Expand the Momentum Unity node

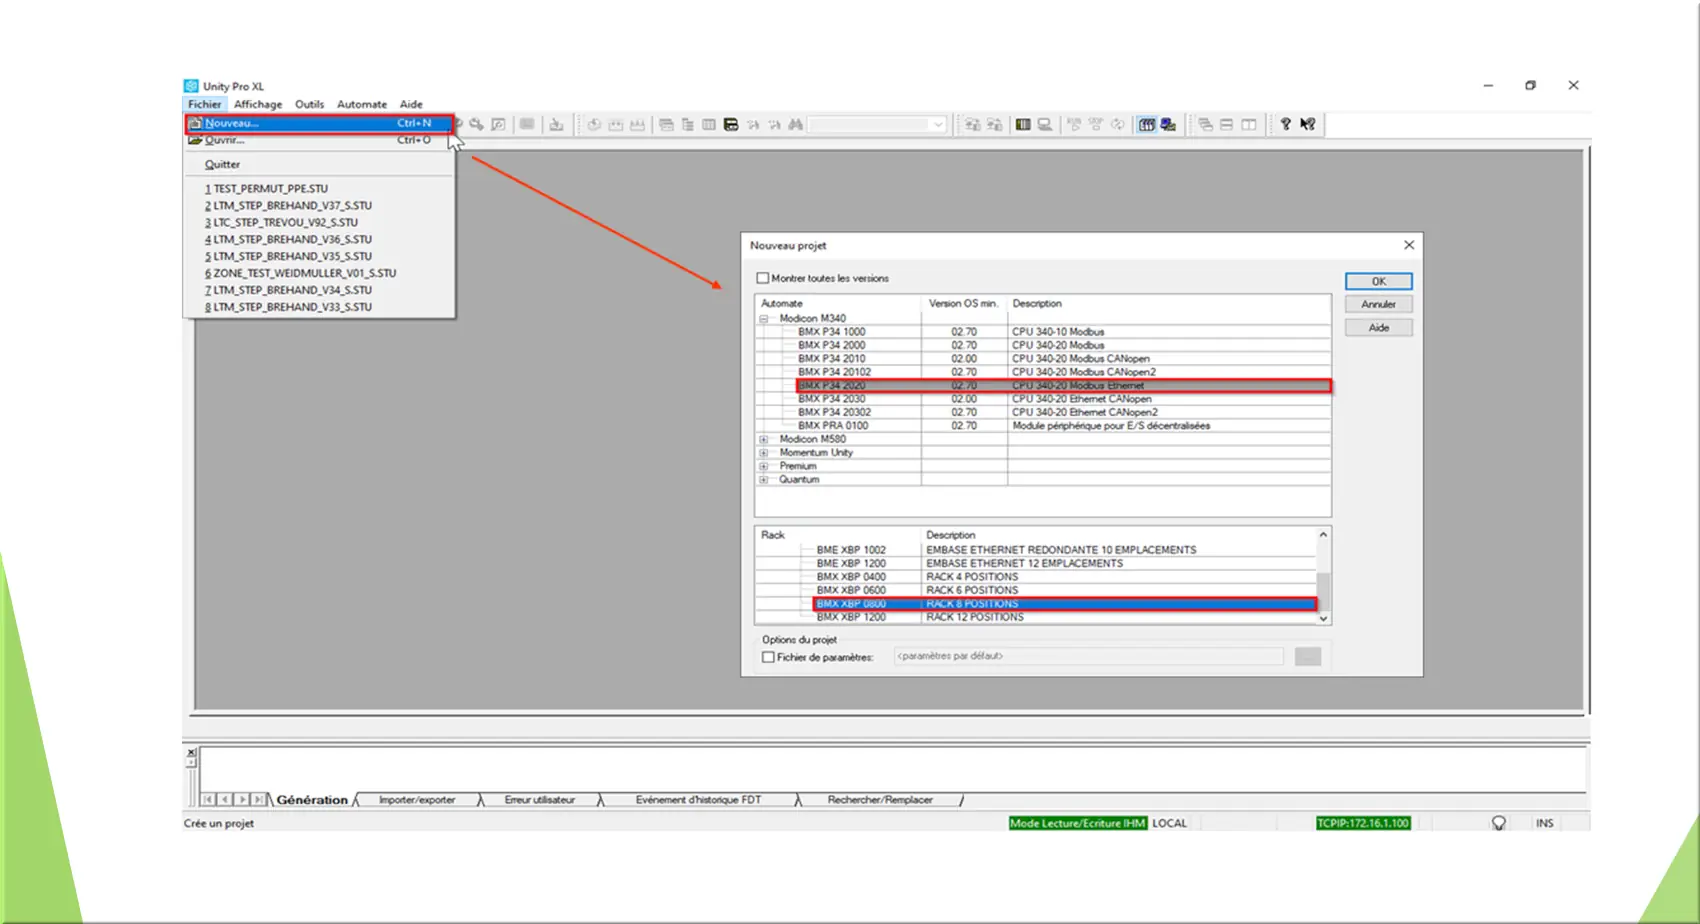(763, 453)
